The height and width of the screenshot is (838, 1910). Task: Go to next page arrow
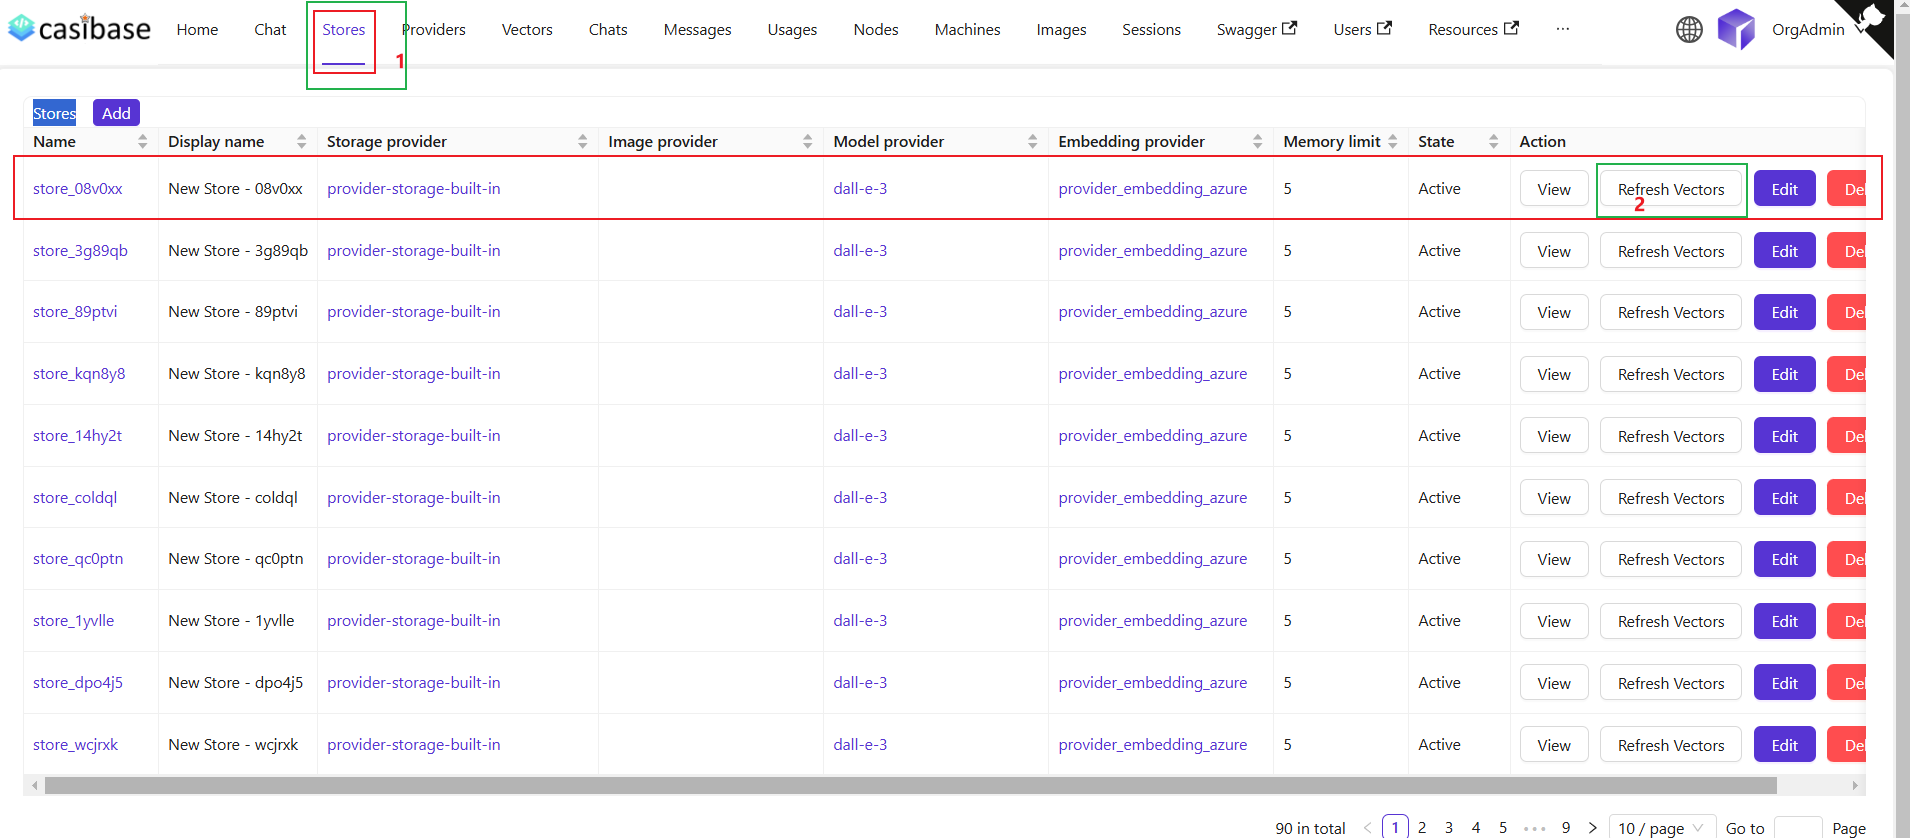(1593, 828)
